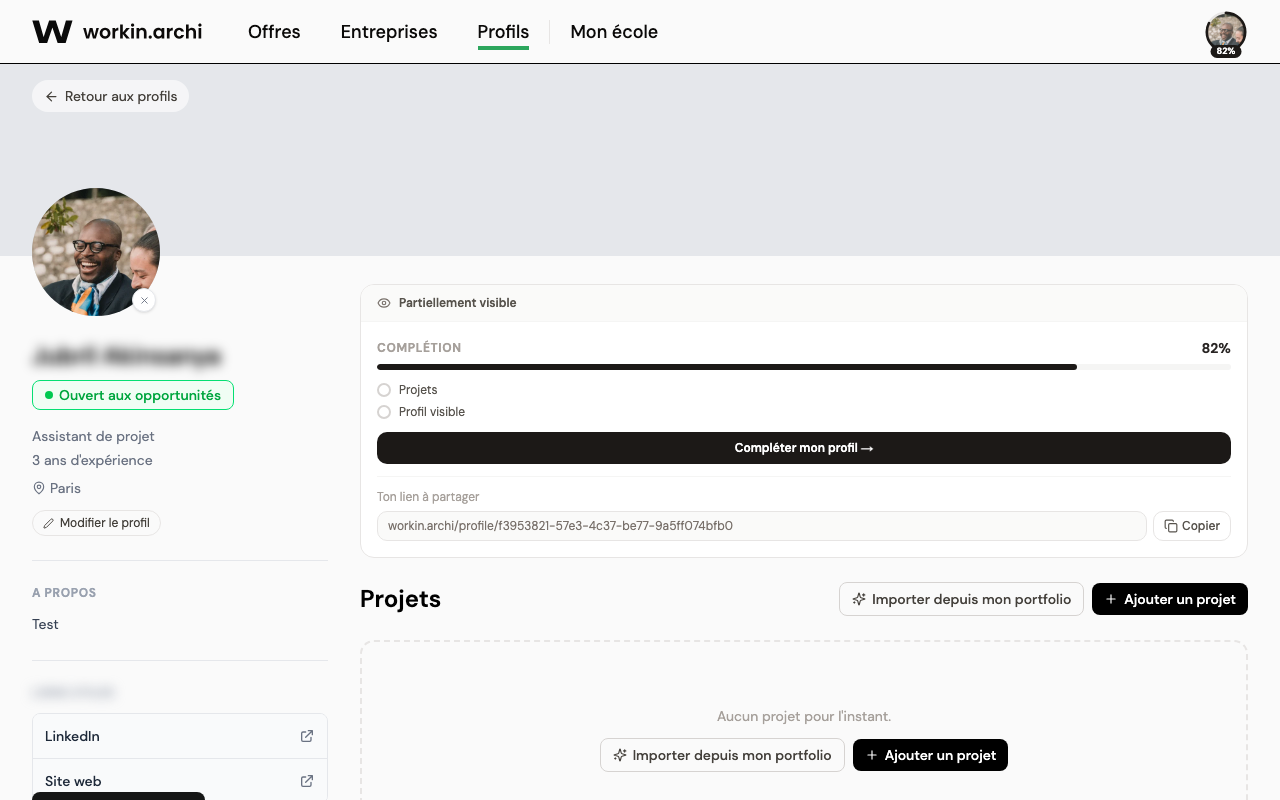This screenshot has height=800, width=1280.
Task: Click the Aucun projet pour l'instant message
Action: click(804, 716)
